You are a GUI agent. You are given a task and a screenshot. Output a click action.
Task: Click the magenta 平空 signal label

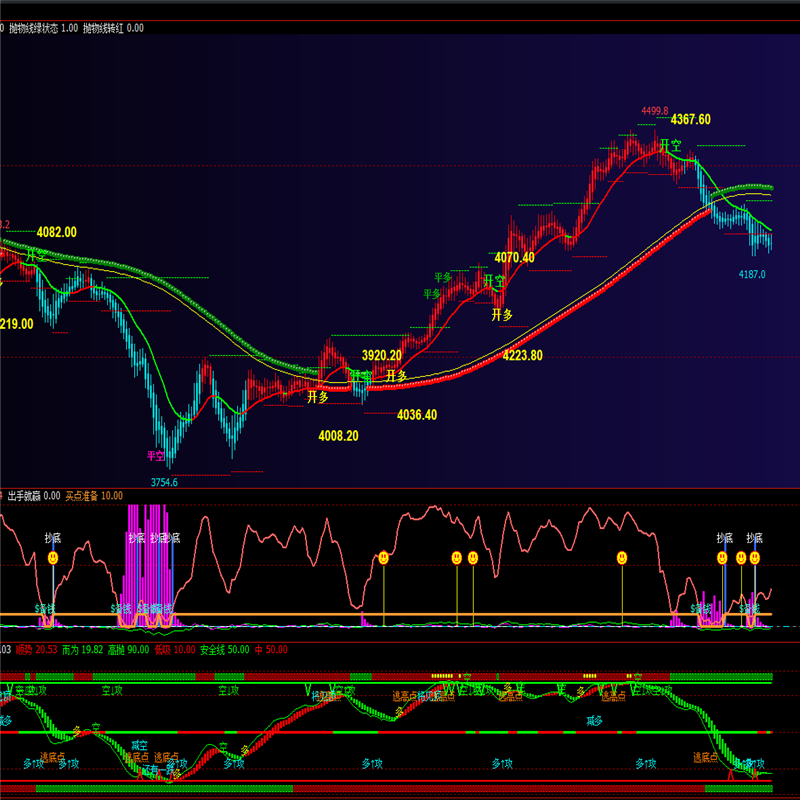tap(156, 456)
